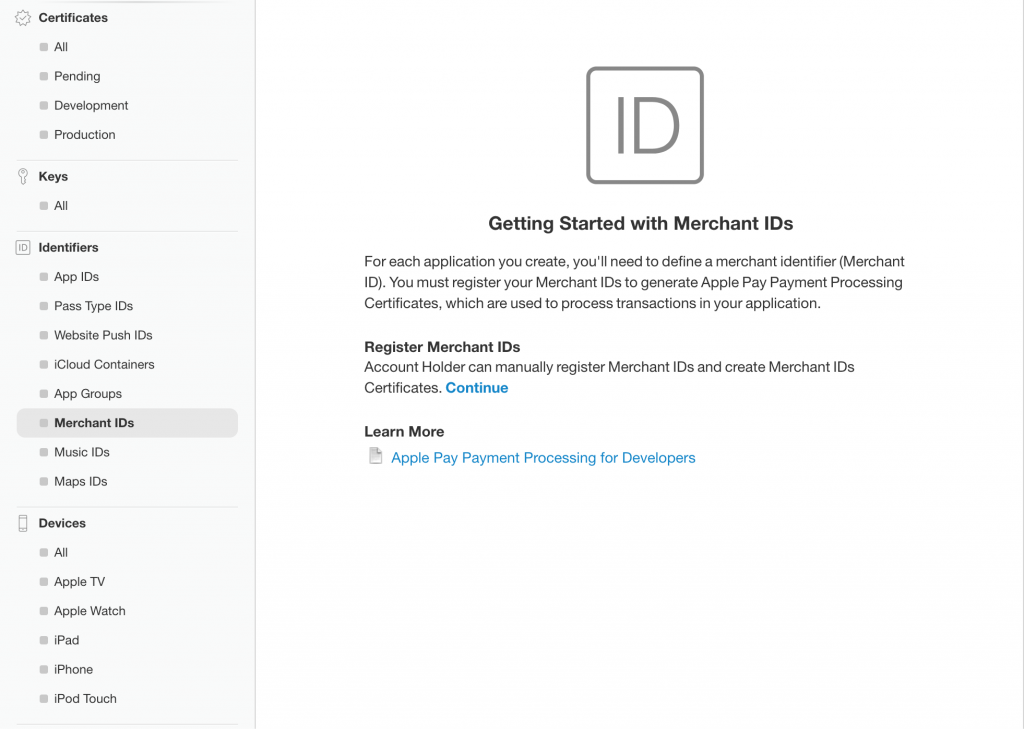Click the document icon beside Apple Pay link
1024x729 pixels.
point(376,456)
